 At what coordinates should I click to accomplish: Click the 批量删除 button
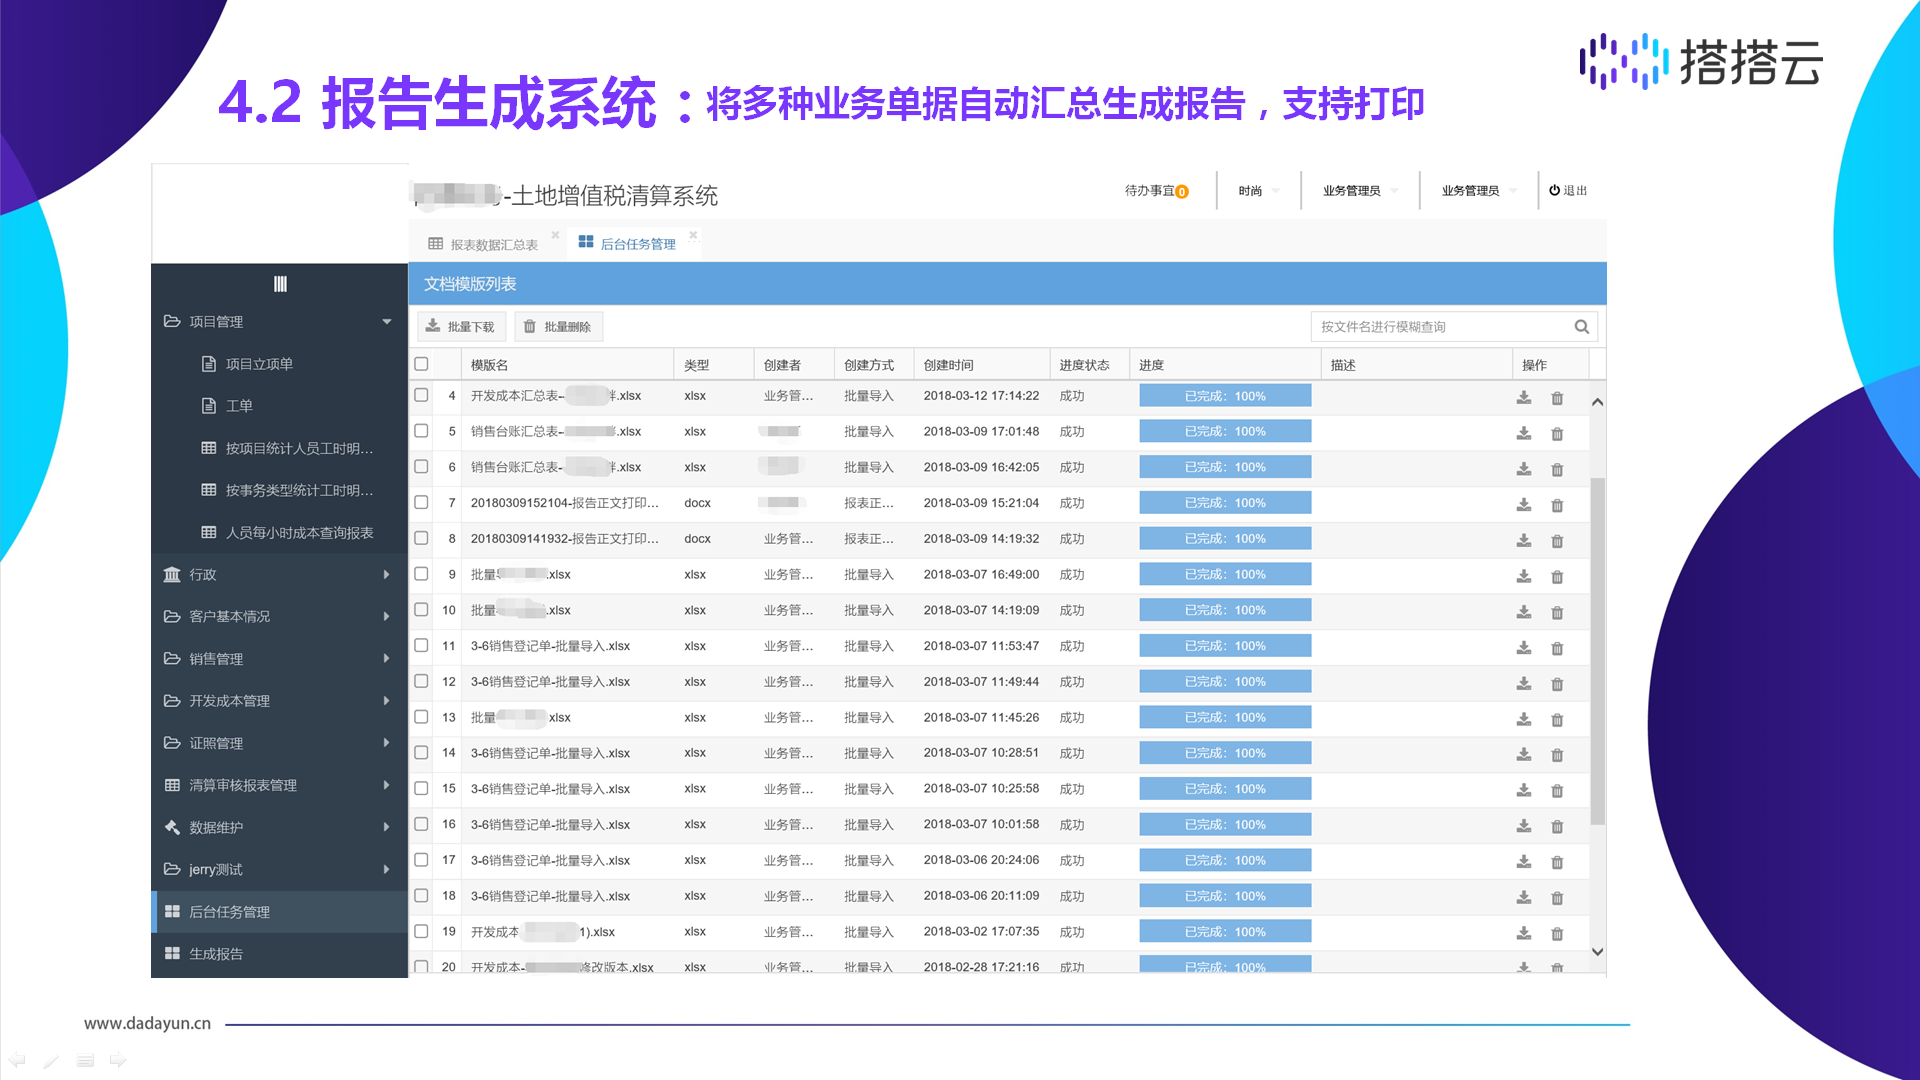pyautogui.click(x=558, y=327)
